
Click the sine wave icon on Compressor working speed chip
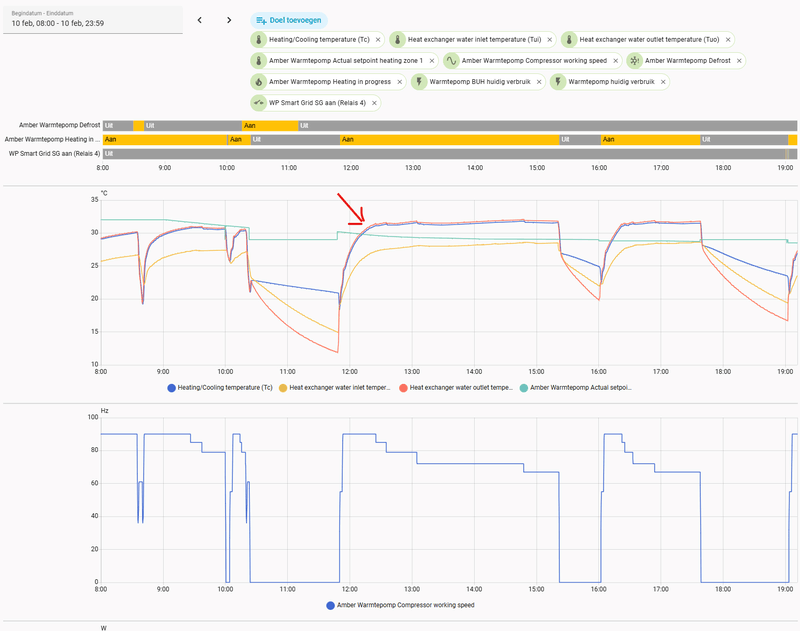tap(452, 59)
